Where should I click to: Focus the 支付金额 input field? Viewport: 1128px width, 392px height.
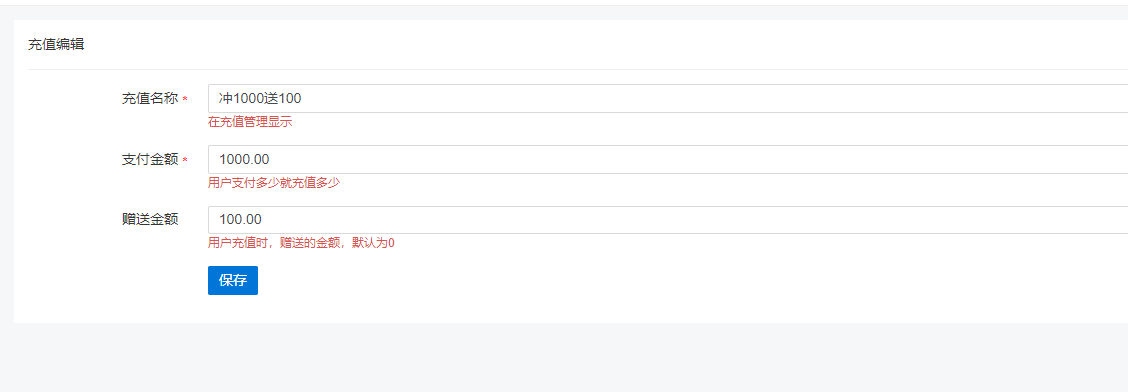tap(668, 159)
